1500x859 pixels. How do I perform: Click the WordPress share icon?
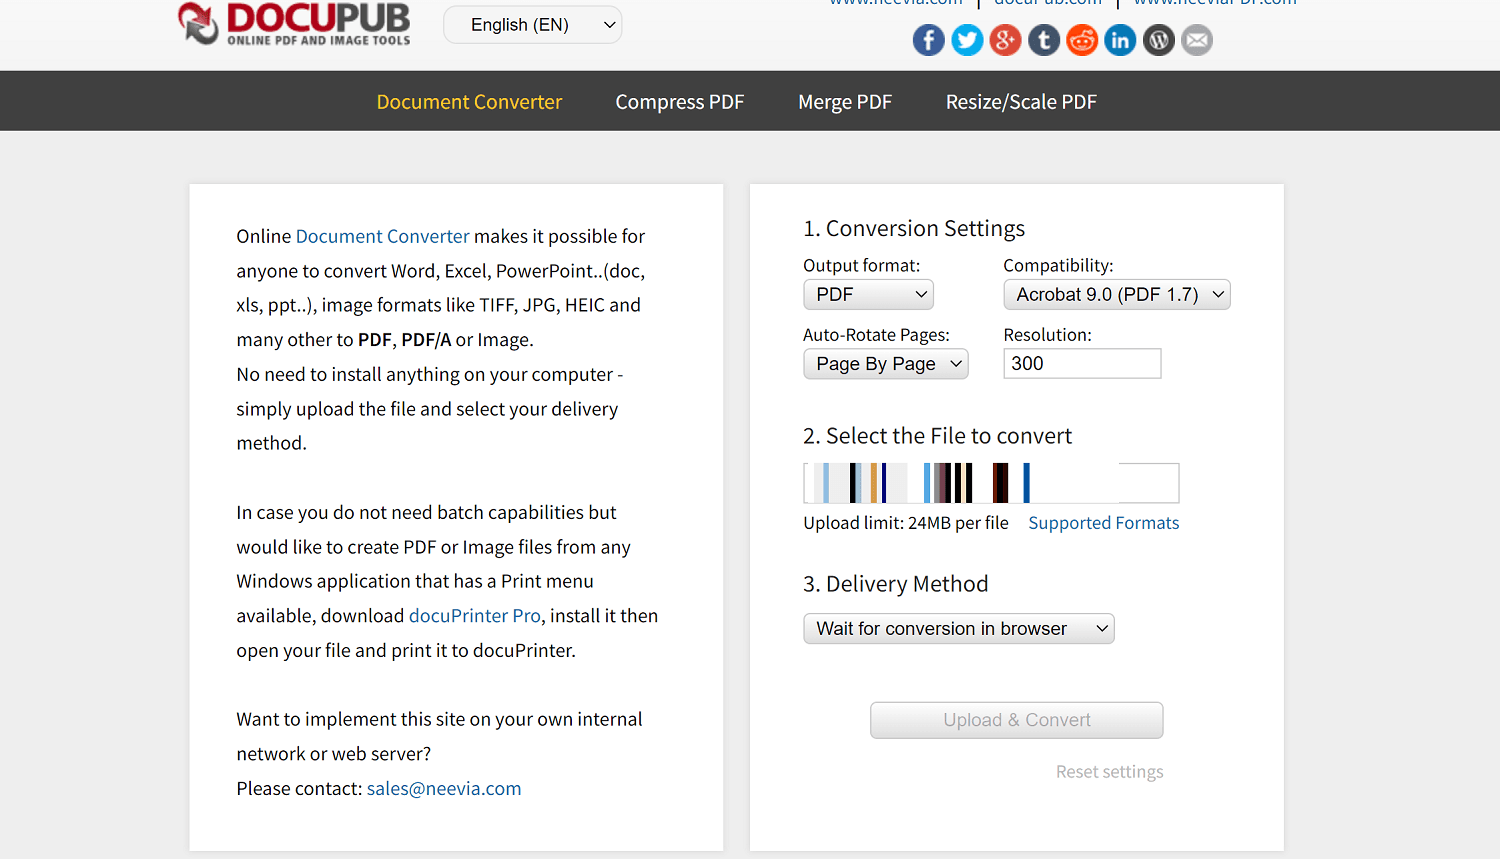(1159, 40)
